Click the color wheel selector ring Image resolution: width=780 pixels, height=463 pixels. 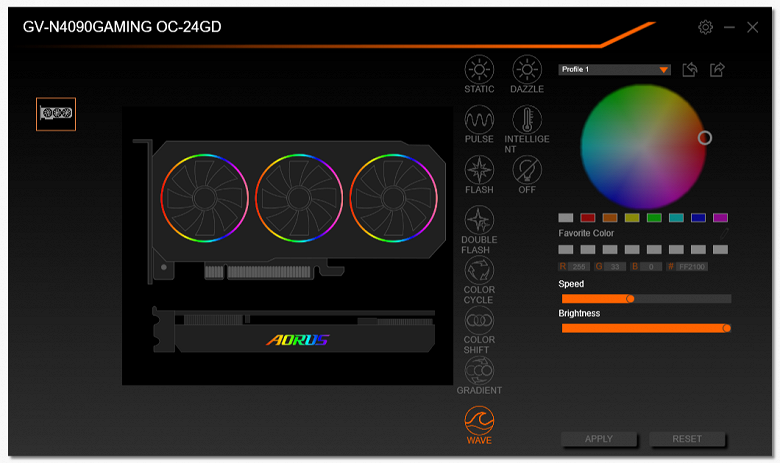pyautogui.click(x=704, y=138)
